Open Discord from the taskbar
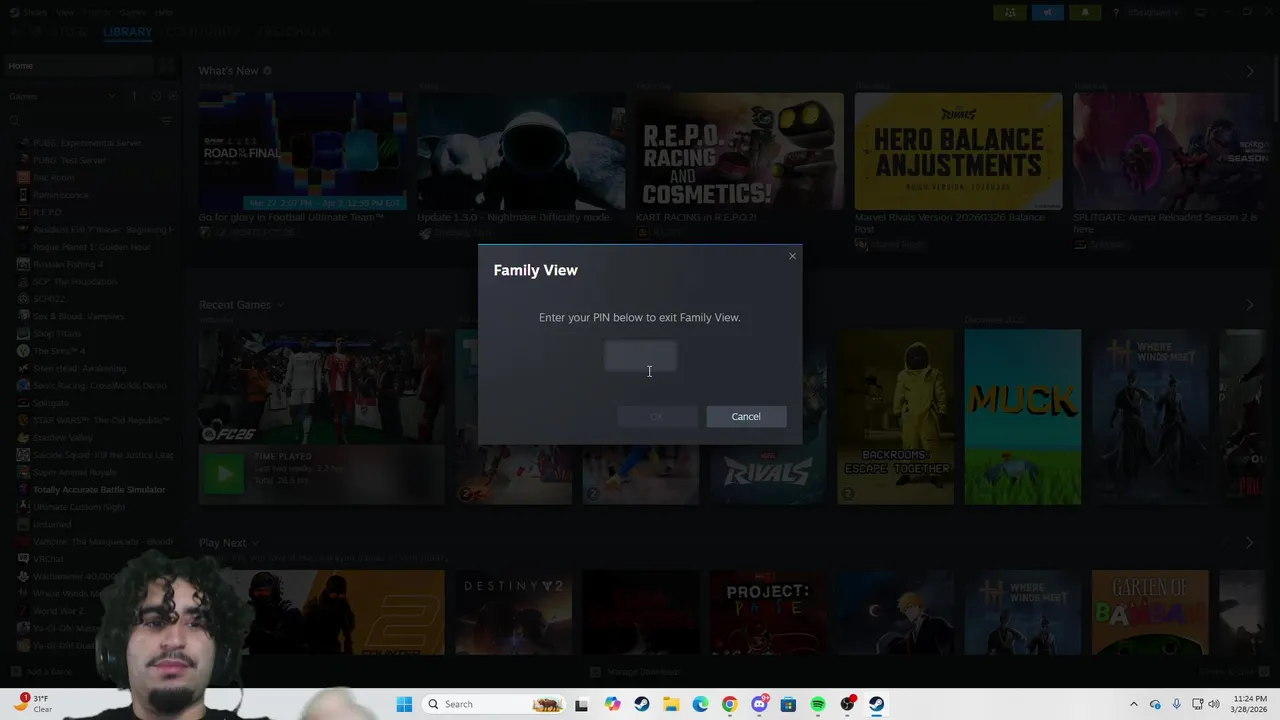Viewport: 1280px width, 720px height. click(x=759, y=704)
